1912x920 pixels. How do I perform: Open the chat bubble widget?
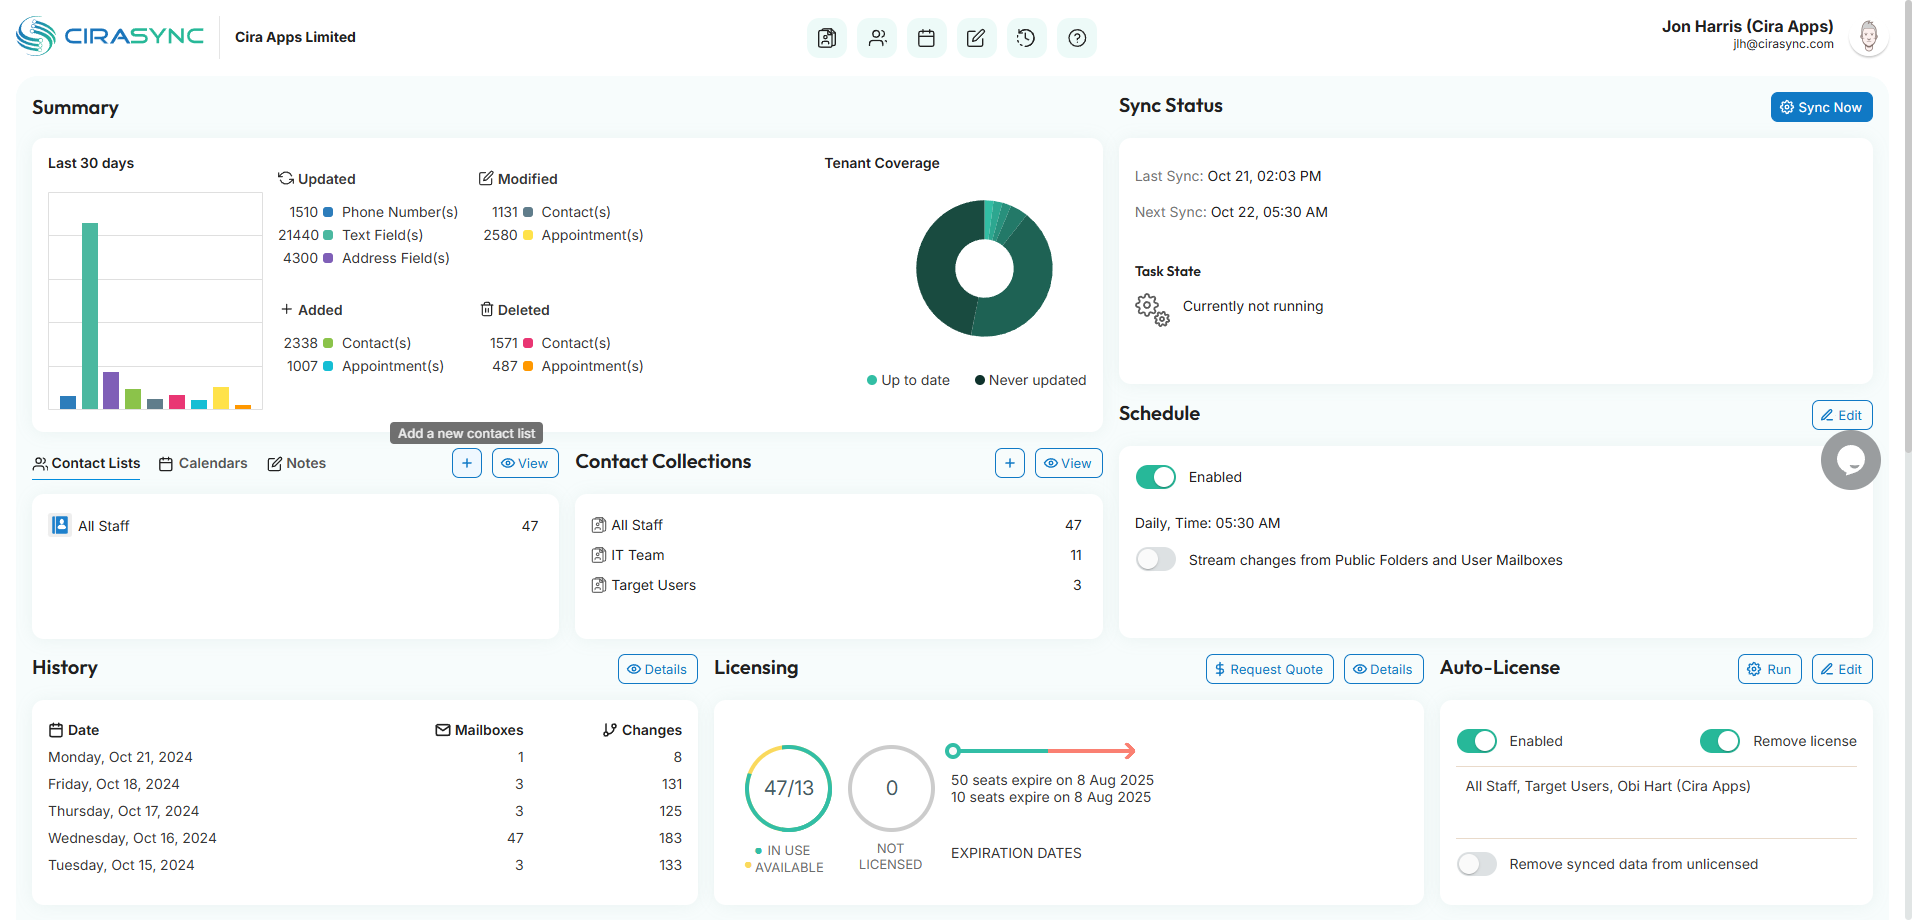1850,460
